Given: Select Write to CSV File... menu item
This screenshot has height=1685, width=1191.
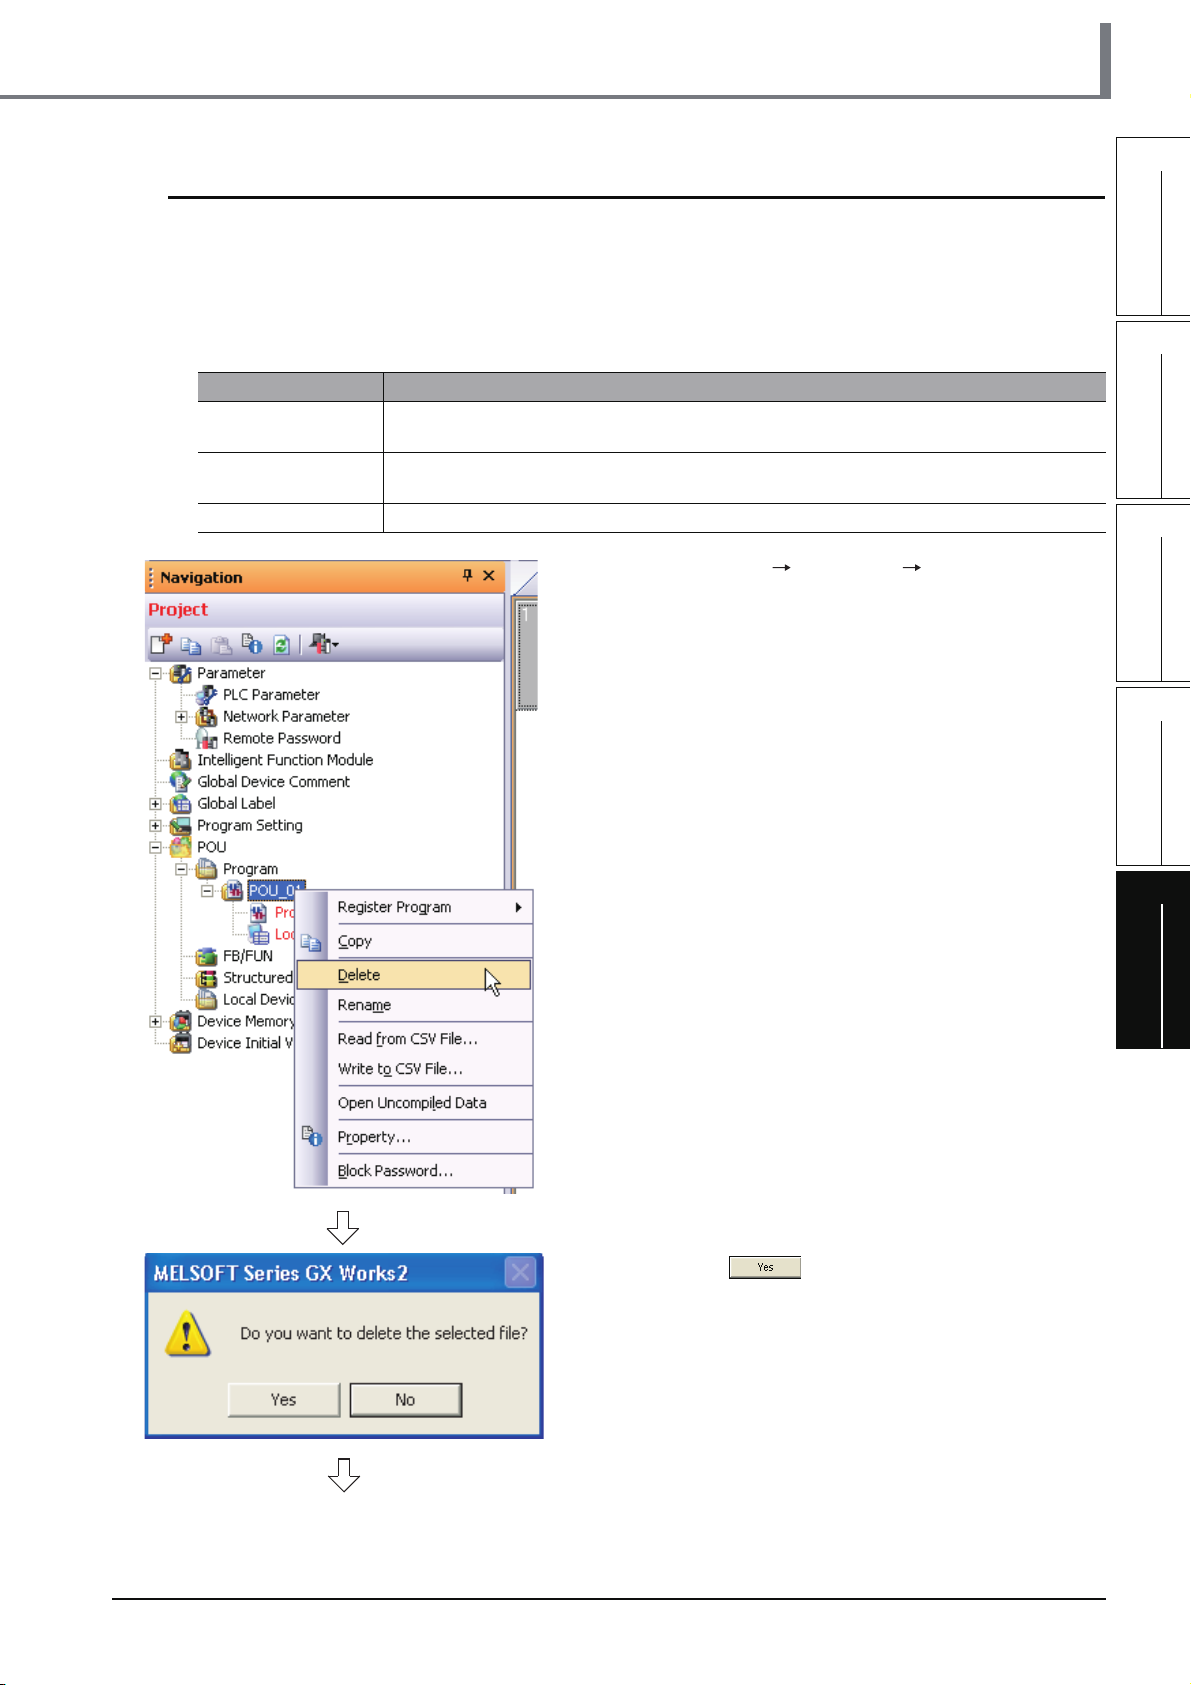Looking at the screenshot, I should [415, 1069].
